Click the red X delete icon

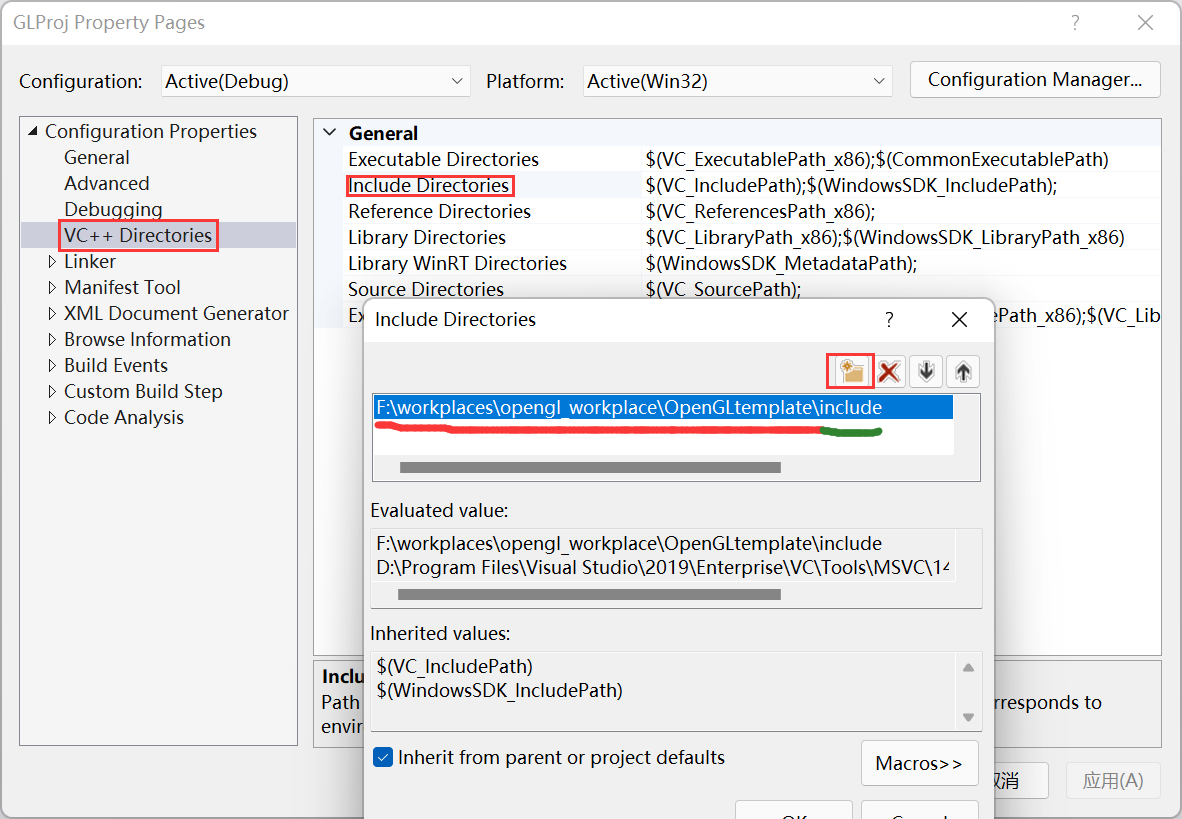point(888,370)
